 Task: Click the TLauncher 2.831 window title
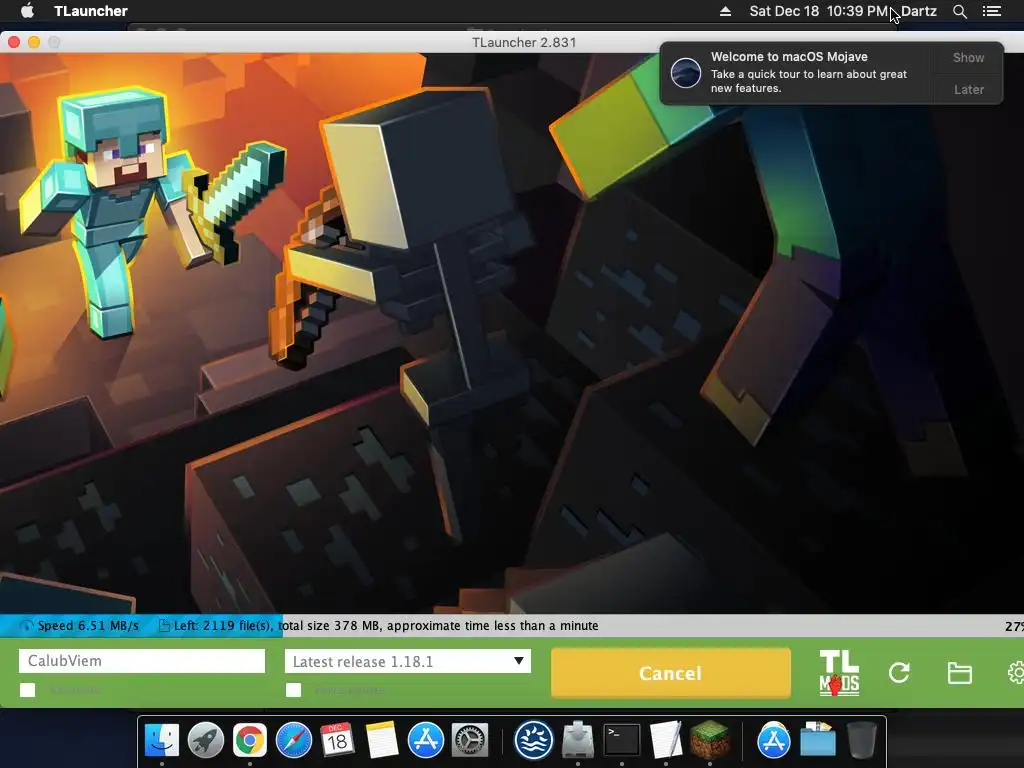click(524, 42)
